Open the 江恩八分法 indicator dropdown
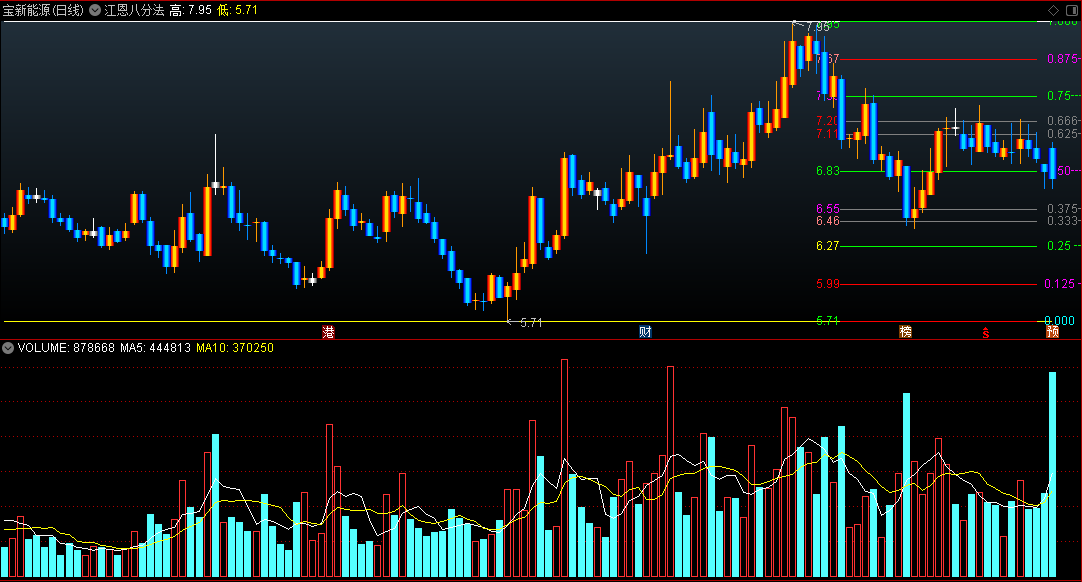 [x=95, y=10]
